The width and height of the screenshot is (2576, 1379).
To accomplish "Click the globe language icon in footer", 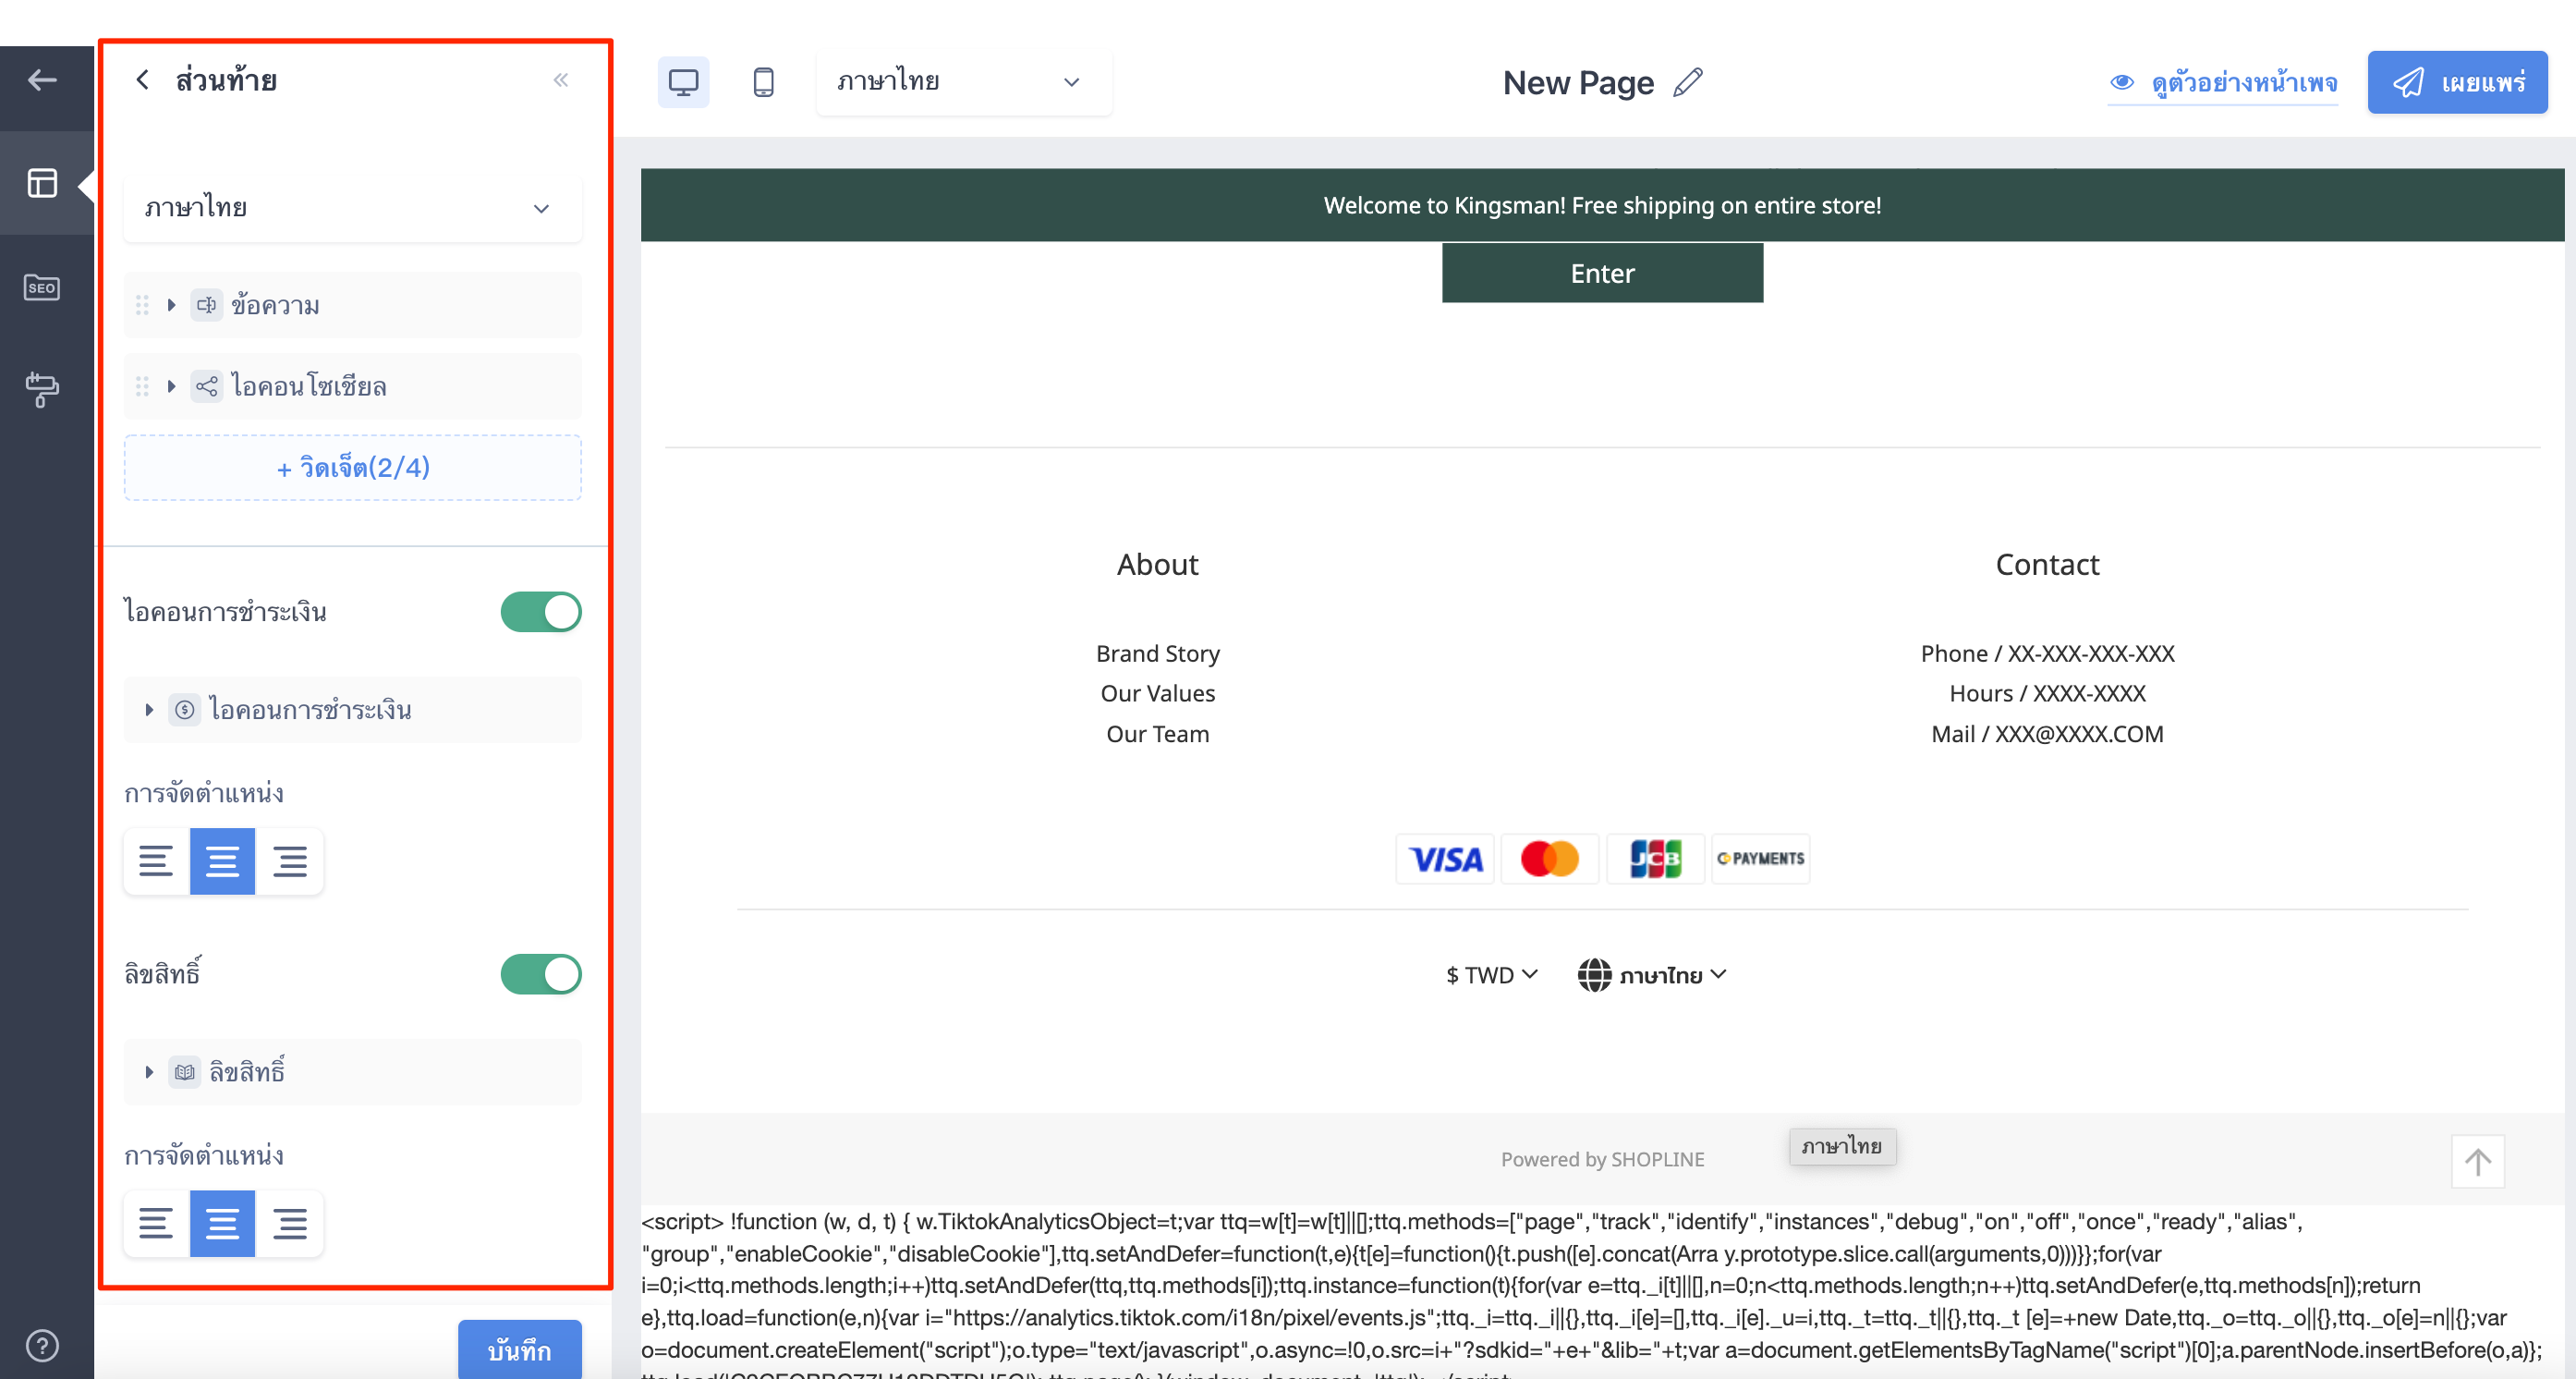I will coord(1594,975).
